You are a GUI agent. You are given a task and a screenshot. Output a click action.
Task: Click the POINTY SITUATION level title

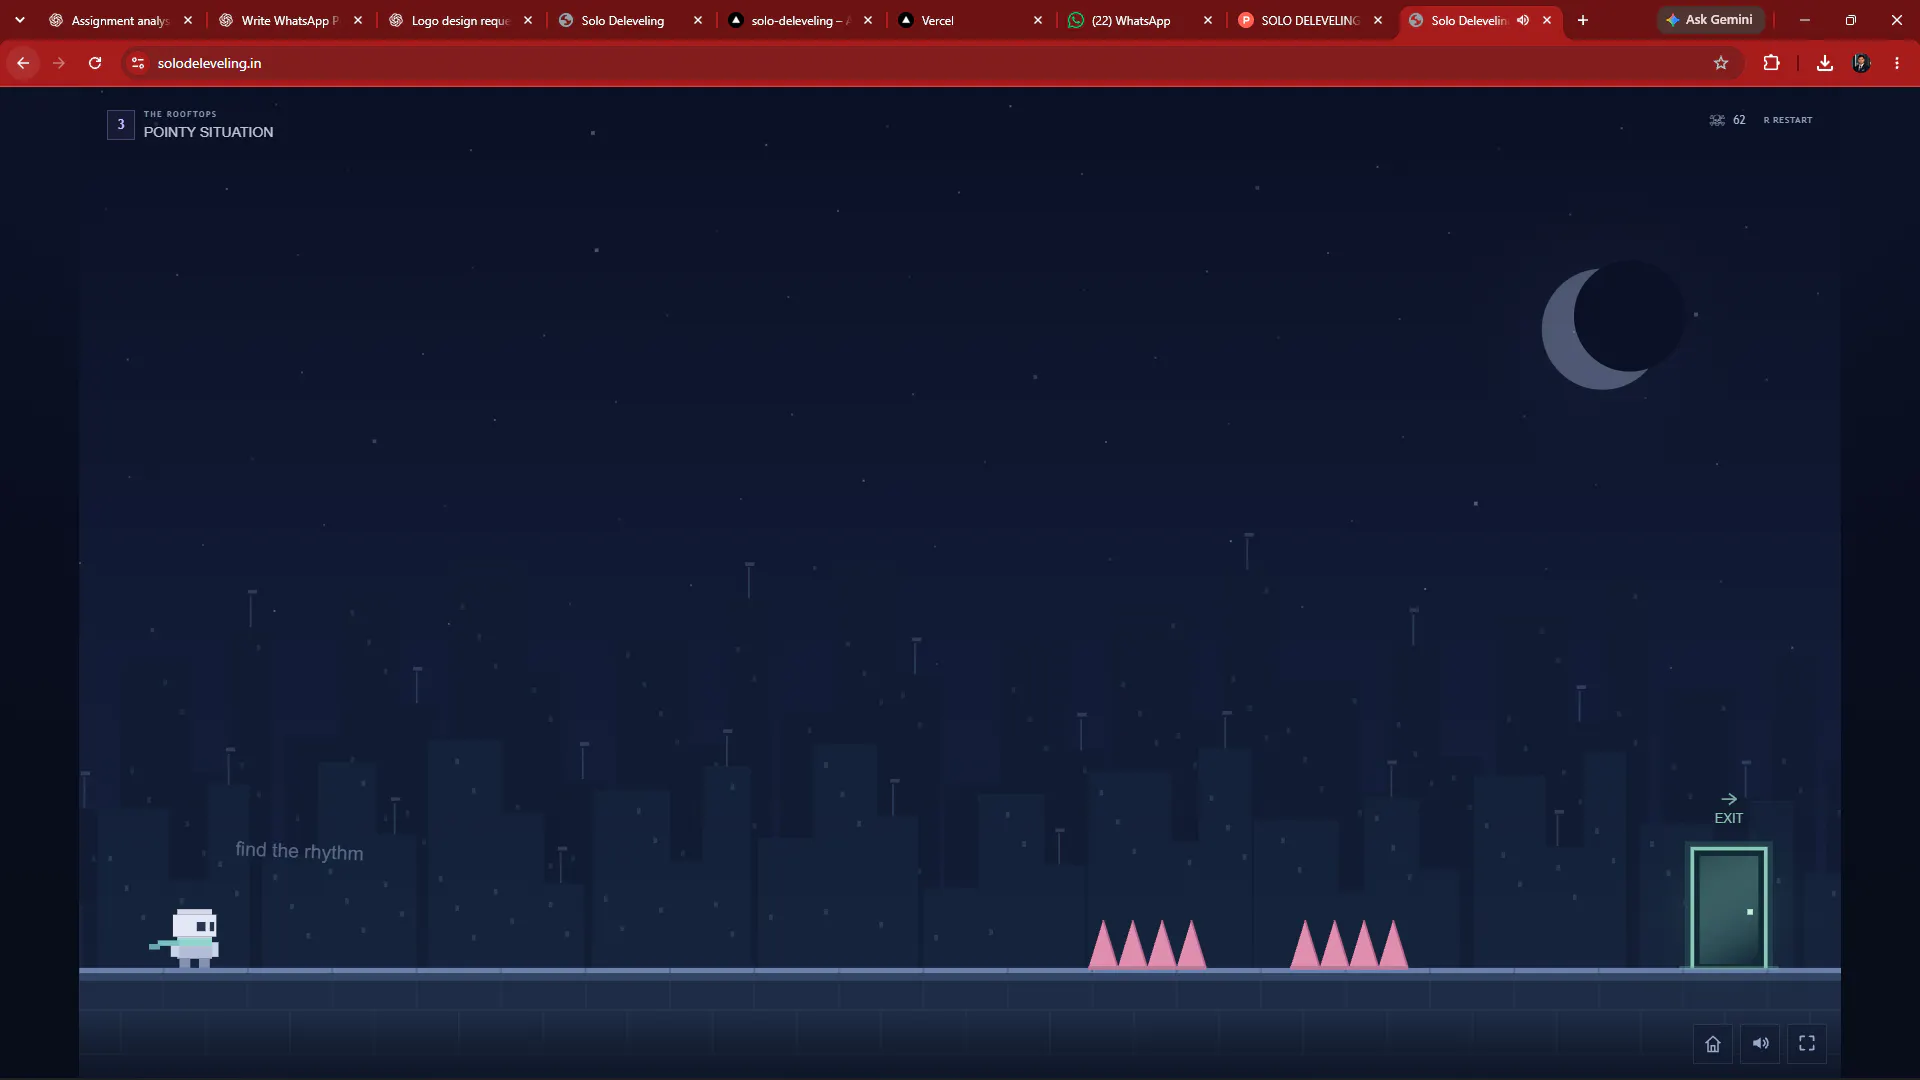coord(208,132)
